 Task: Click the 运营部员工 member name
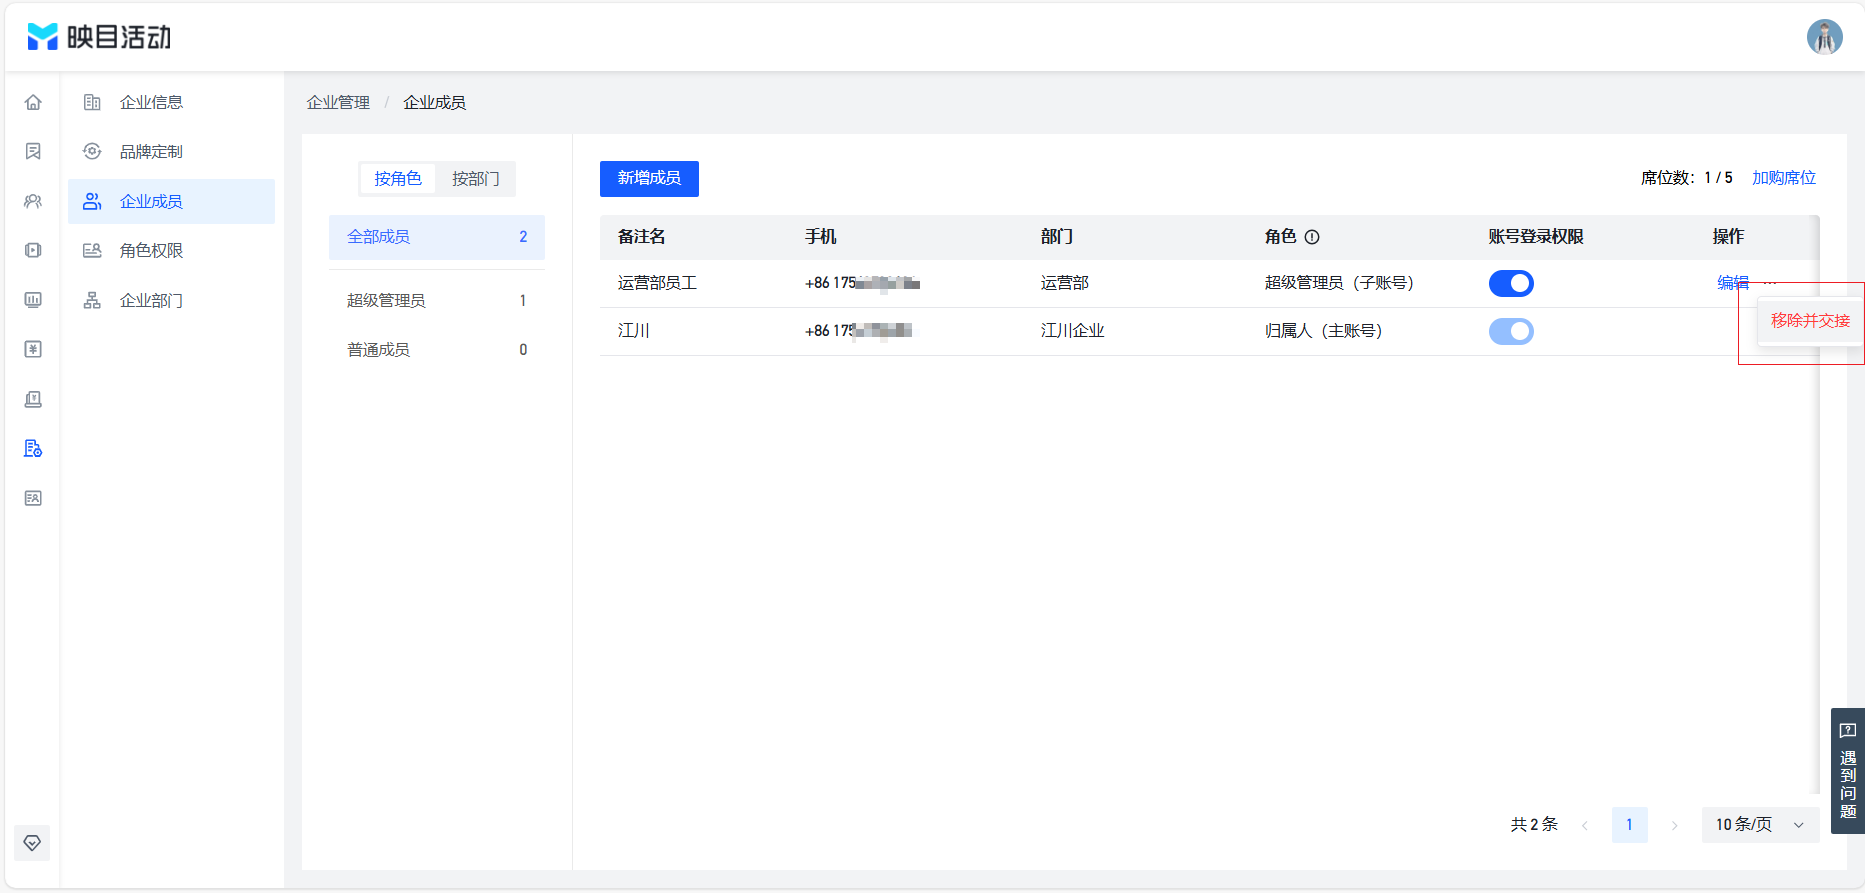(657, 283)
